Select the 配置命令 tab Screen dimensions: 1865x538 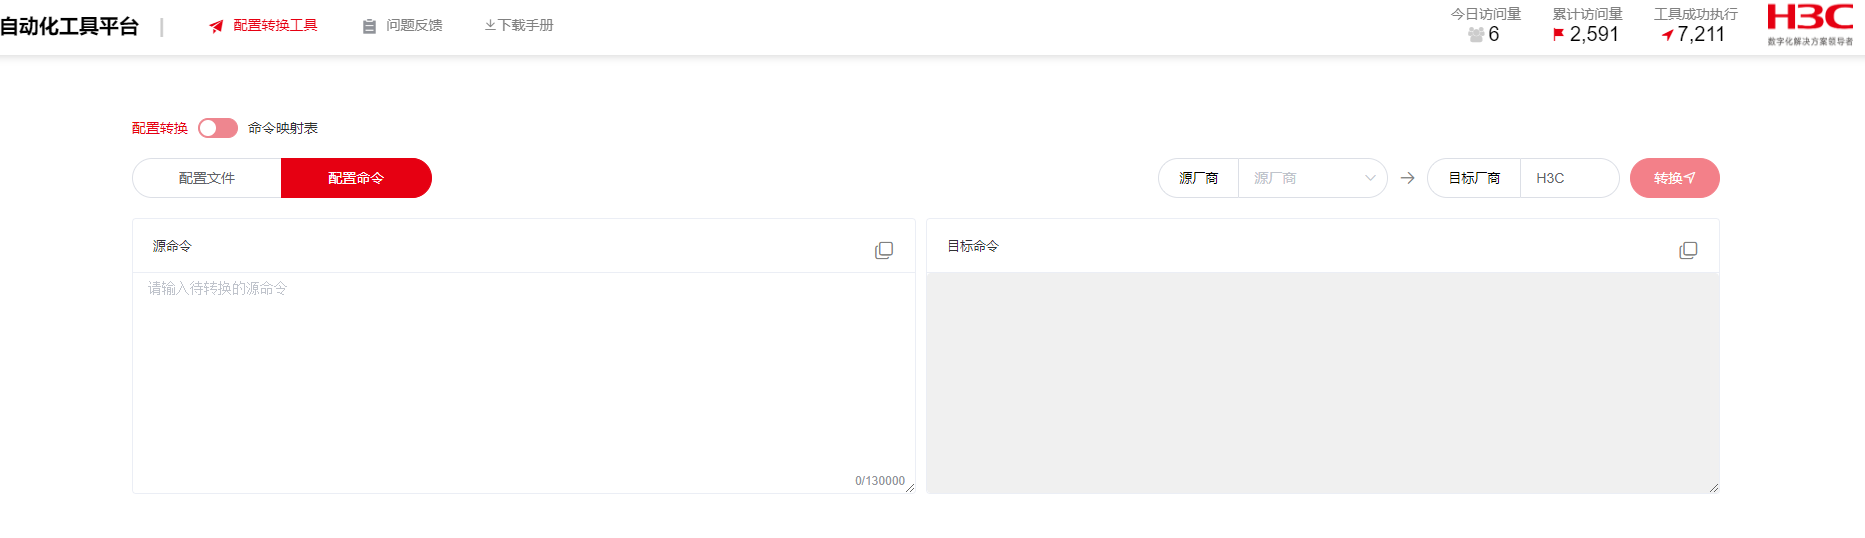pos(356,178)
